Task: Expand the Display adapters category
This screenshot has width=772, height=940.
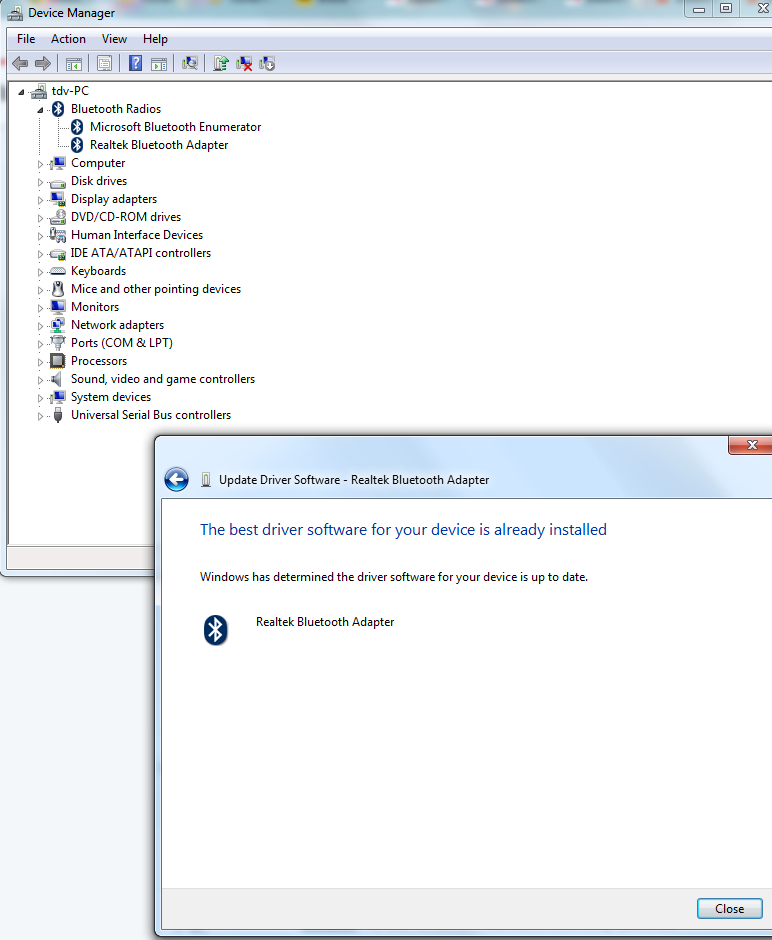Action: click(40, 200)
